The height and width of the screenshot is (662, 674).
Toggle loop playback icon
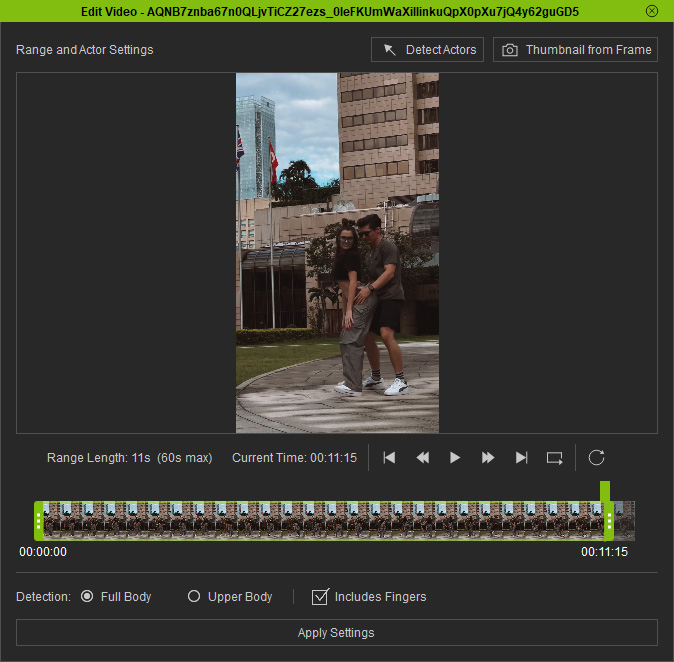pyautogui.click(x=555, y=458)
